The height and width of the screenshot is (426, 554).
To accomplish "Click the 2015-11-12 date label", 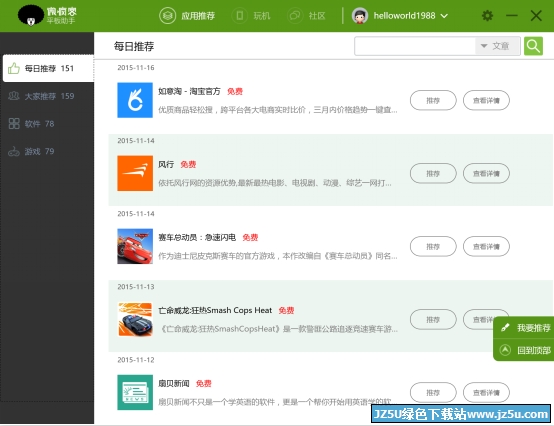I will click(136, 360).
